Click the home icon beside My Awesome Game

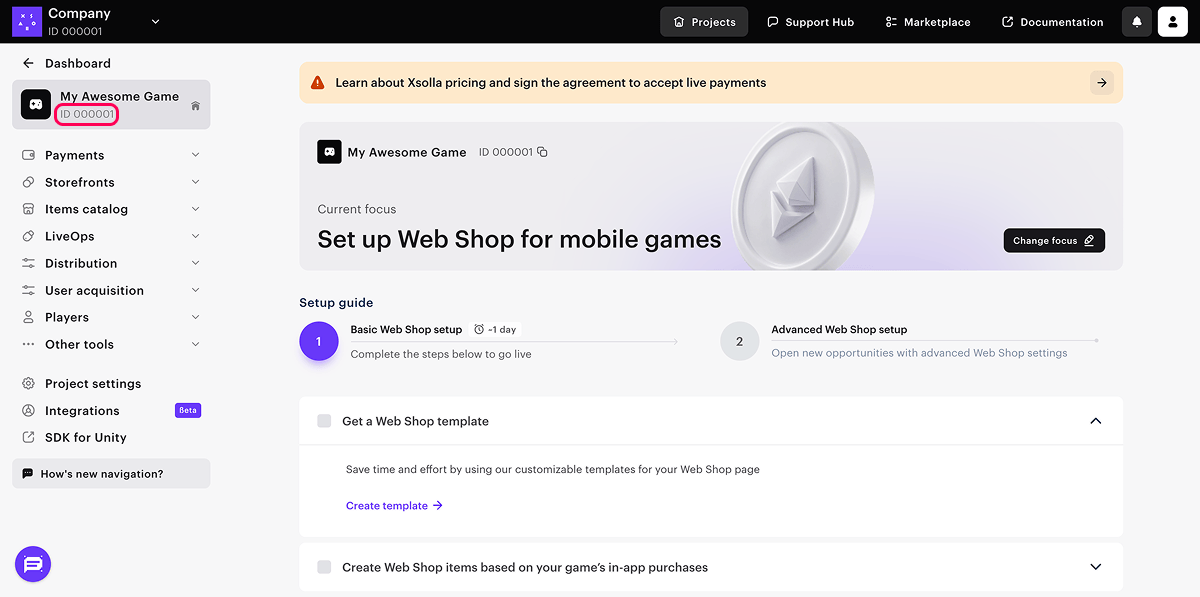(x=195, y=105)
